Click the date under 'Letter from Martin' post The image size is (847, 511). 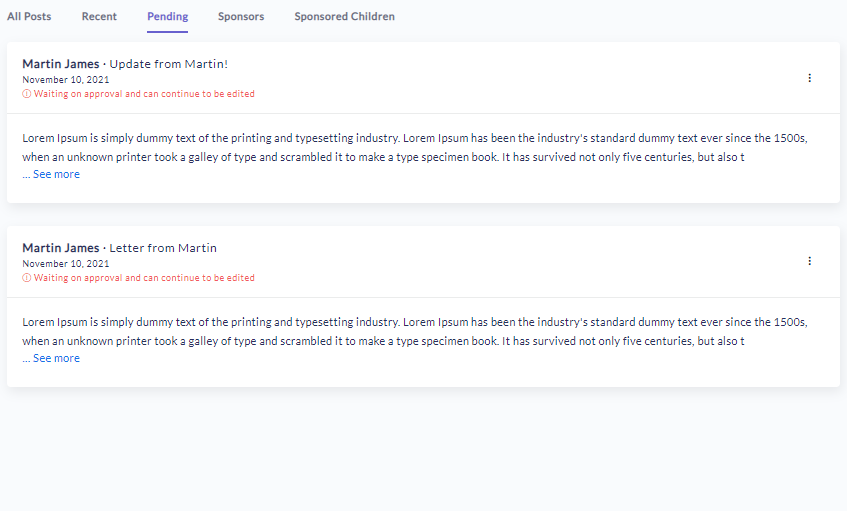pos(66,263)
